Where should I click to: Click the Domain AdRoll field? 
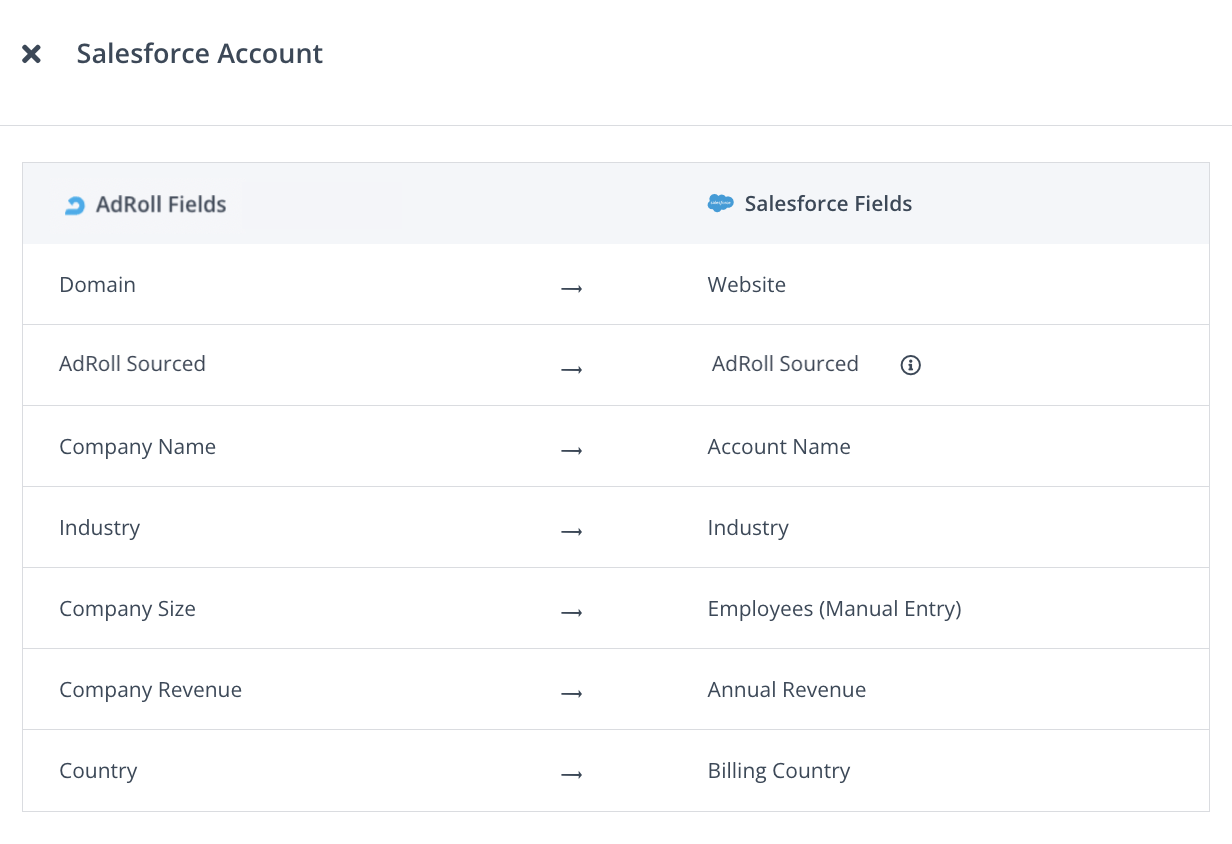[x=97, y=285]
